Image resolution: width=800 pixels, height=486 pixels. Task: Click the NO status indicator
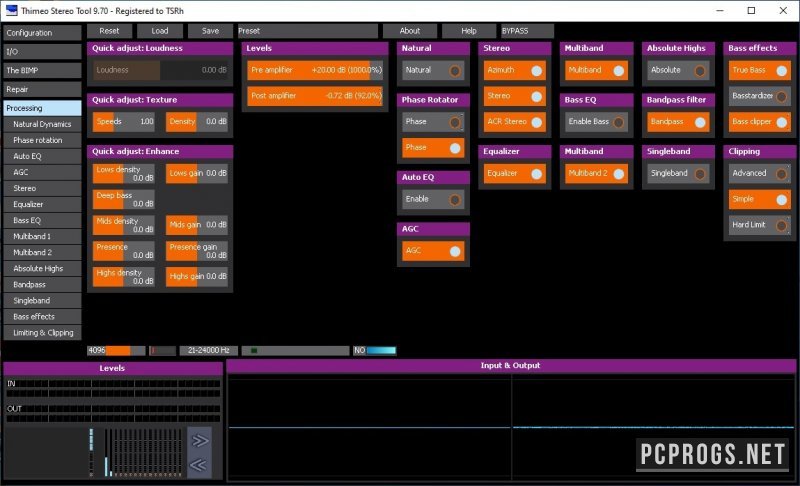pyautogui.click(x=374, y=350)
